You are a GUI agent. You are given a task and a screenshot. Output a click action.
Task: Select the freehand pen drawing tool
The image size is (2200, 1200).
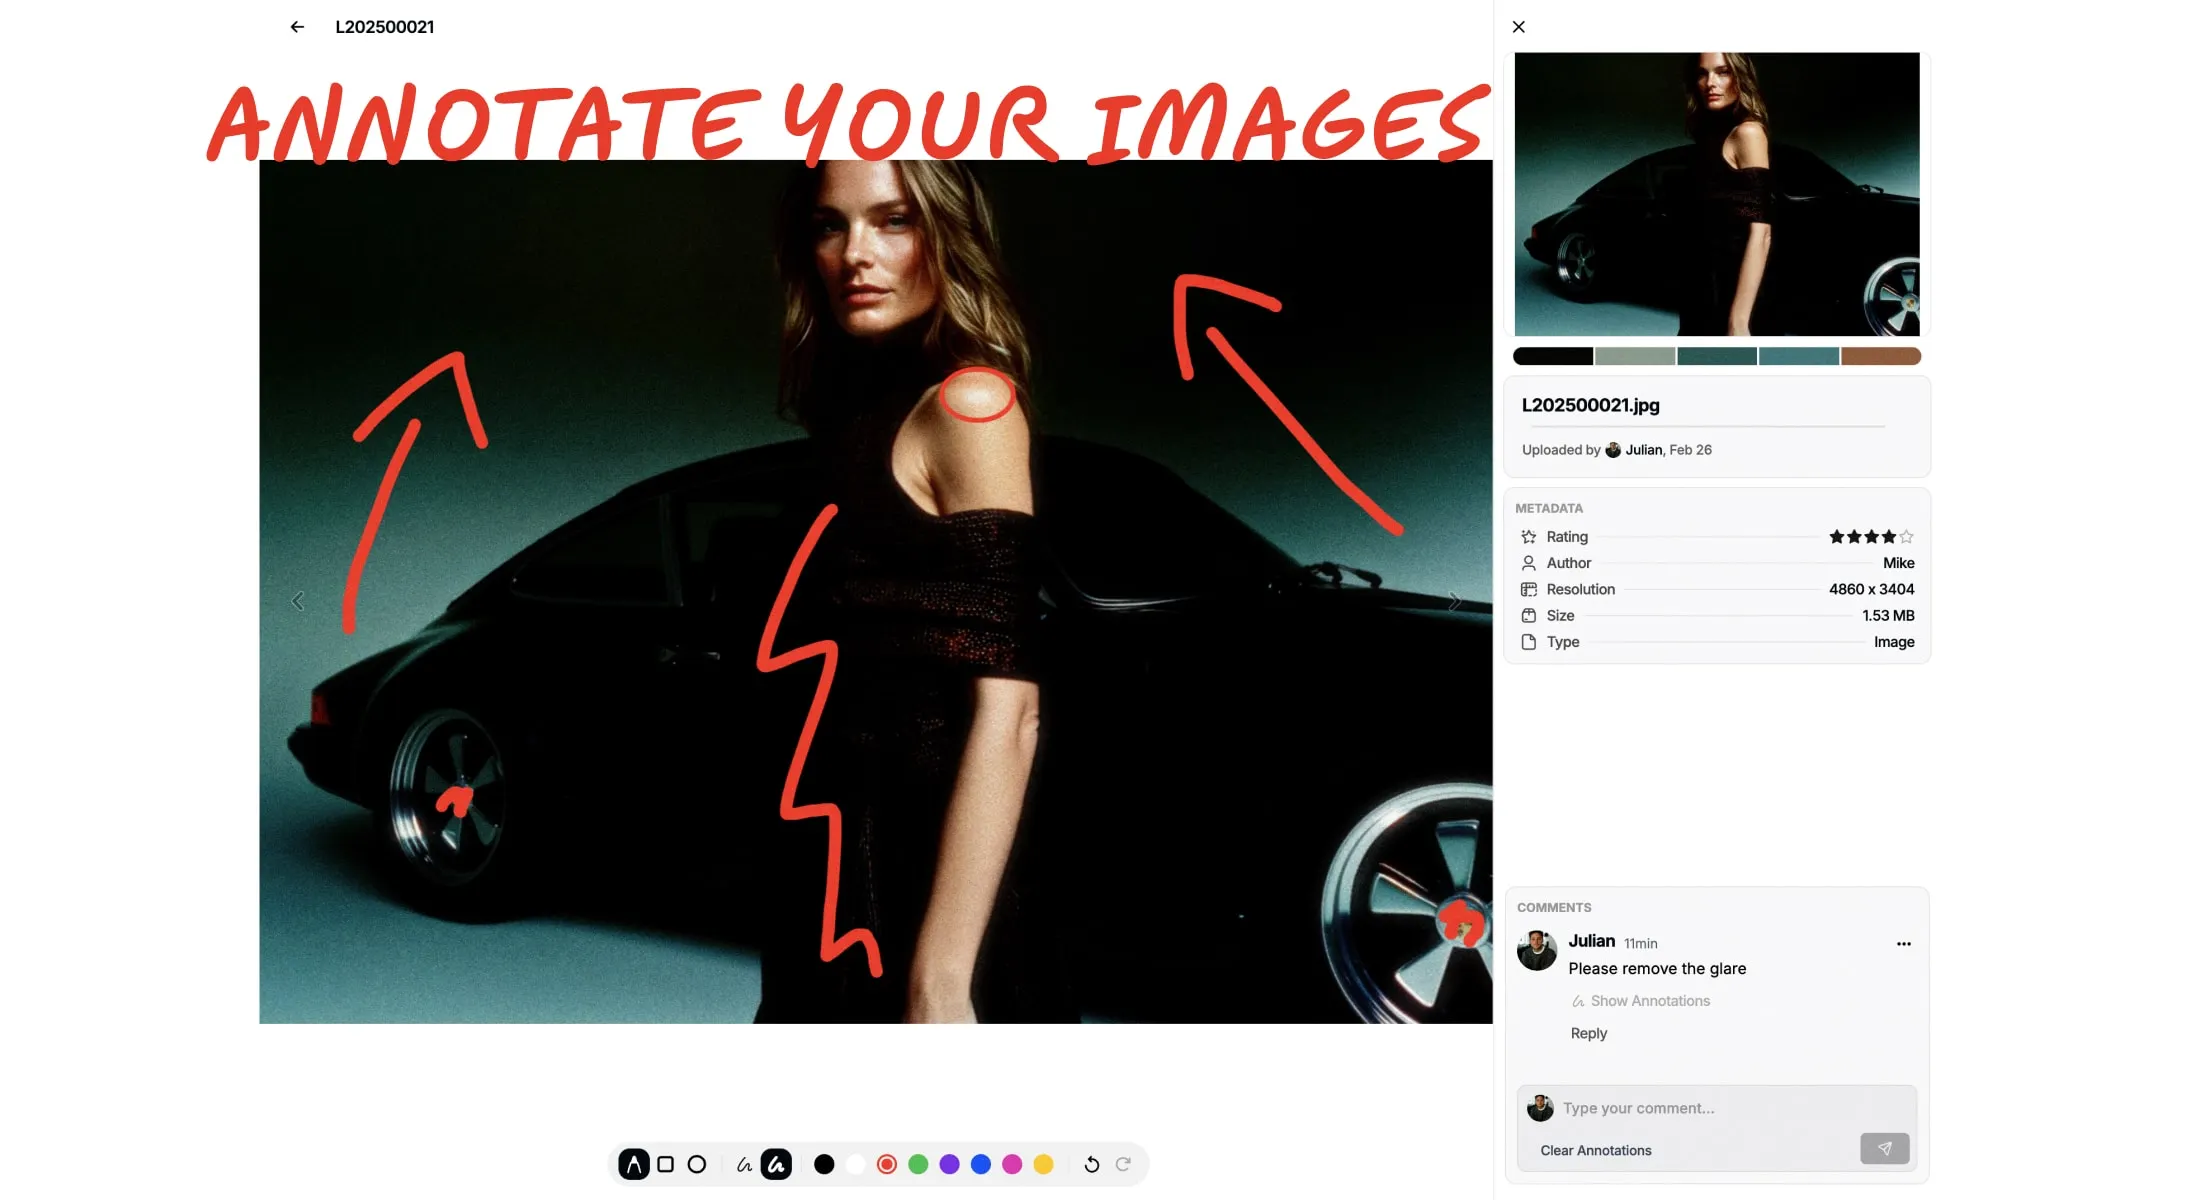pos(634,1164)
